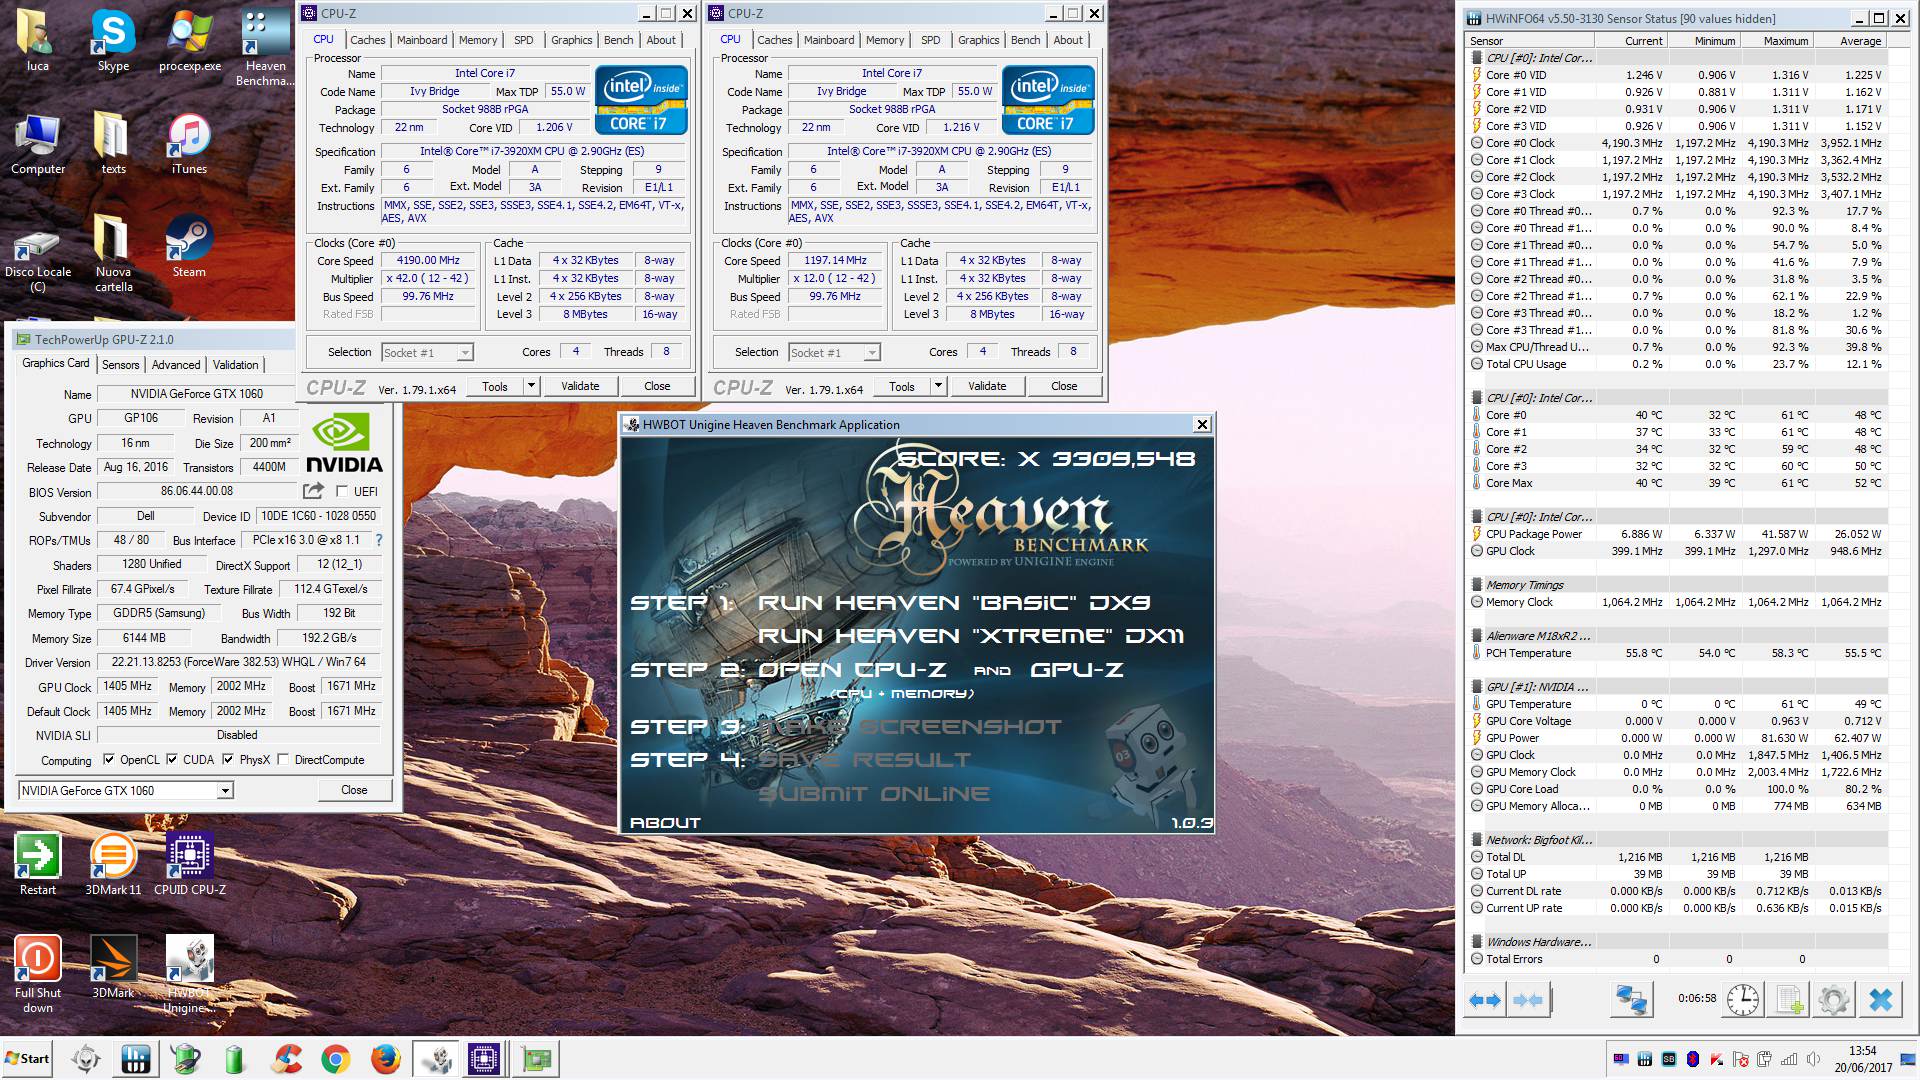Open the Skype desktop shortcut
1920x1080 pixels.
[x=113, y=42]
